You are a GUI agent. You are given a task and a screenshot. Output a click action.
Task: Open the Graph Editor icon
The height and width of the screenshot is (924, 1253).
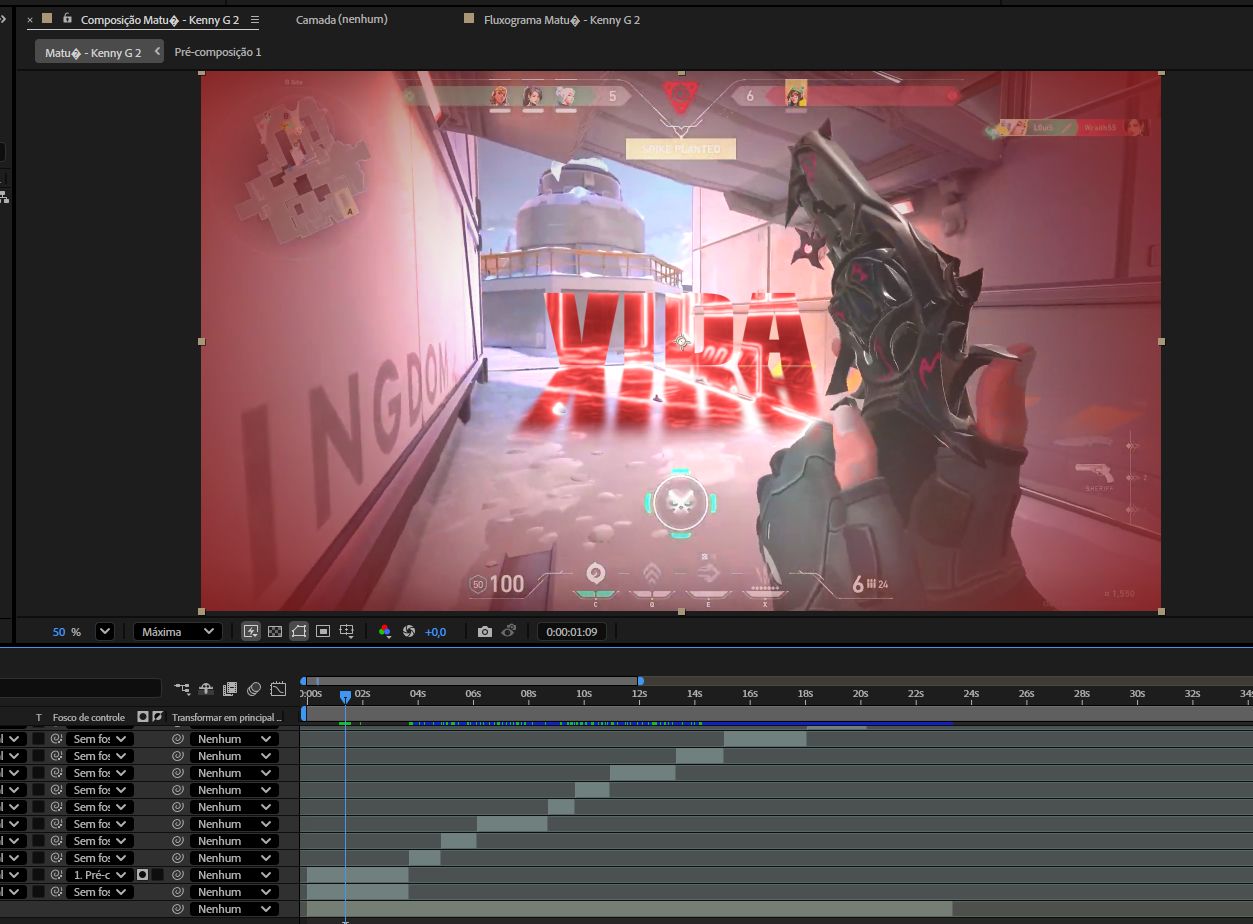[x=278, y=688]
